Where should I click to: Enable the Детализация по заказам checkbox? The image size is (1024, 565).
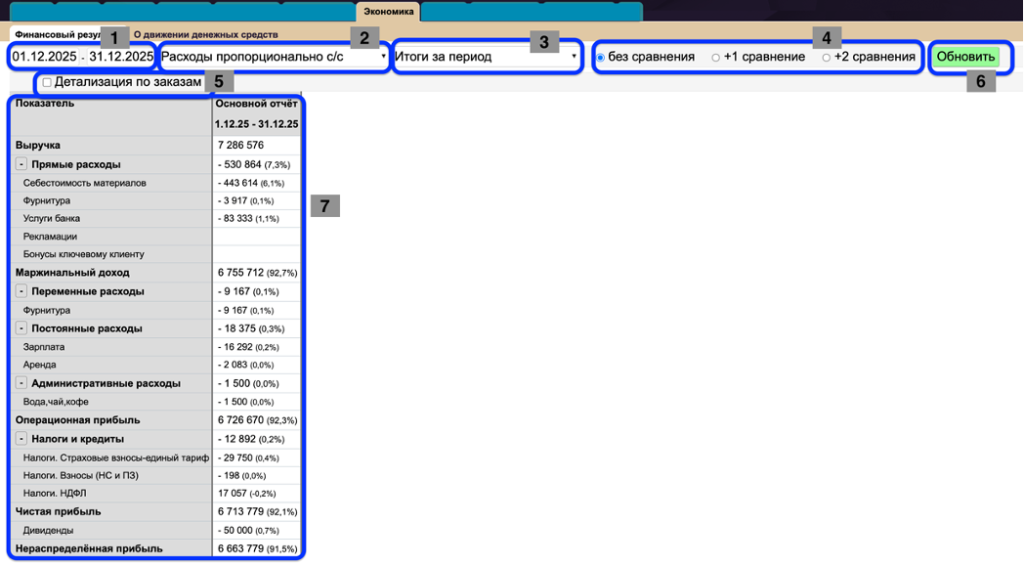tap(47, 82)
